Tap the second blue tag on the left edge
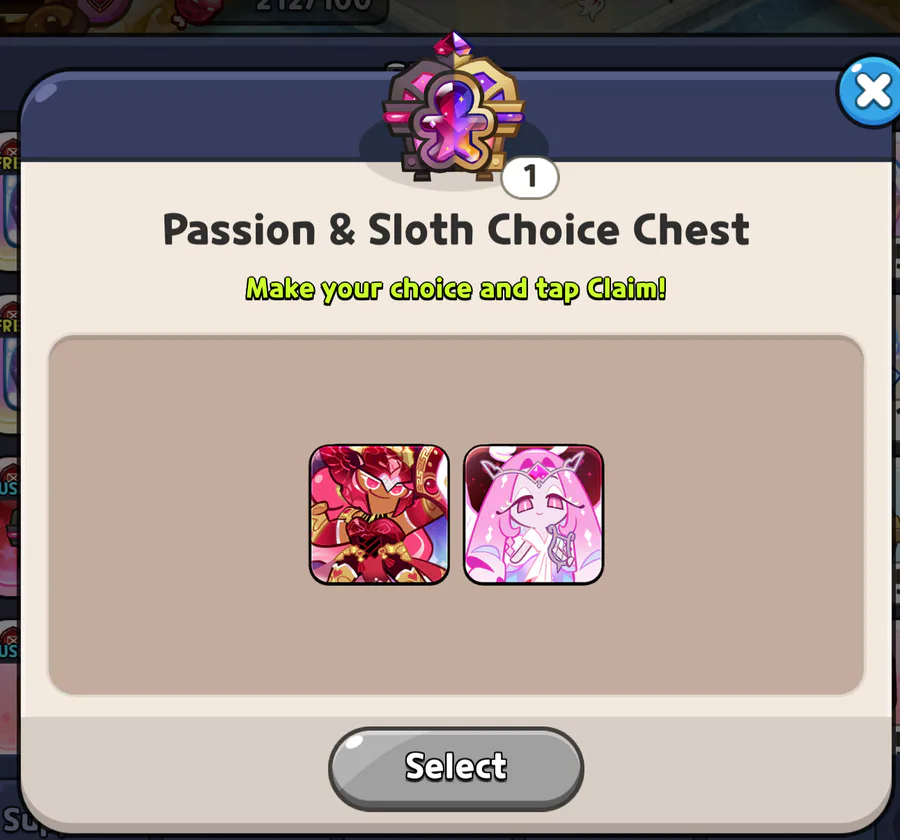 coord(9,650)
